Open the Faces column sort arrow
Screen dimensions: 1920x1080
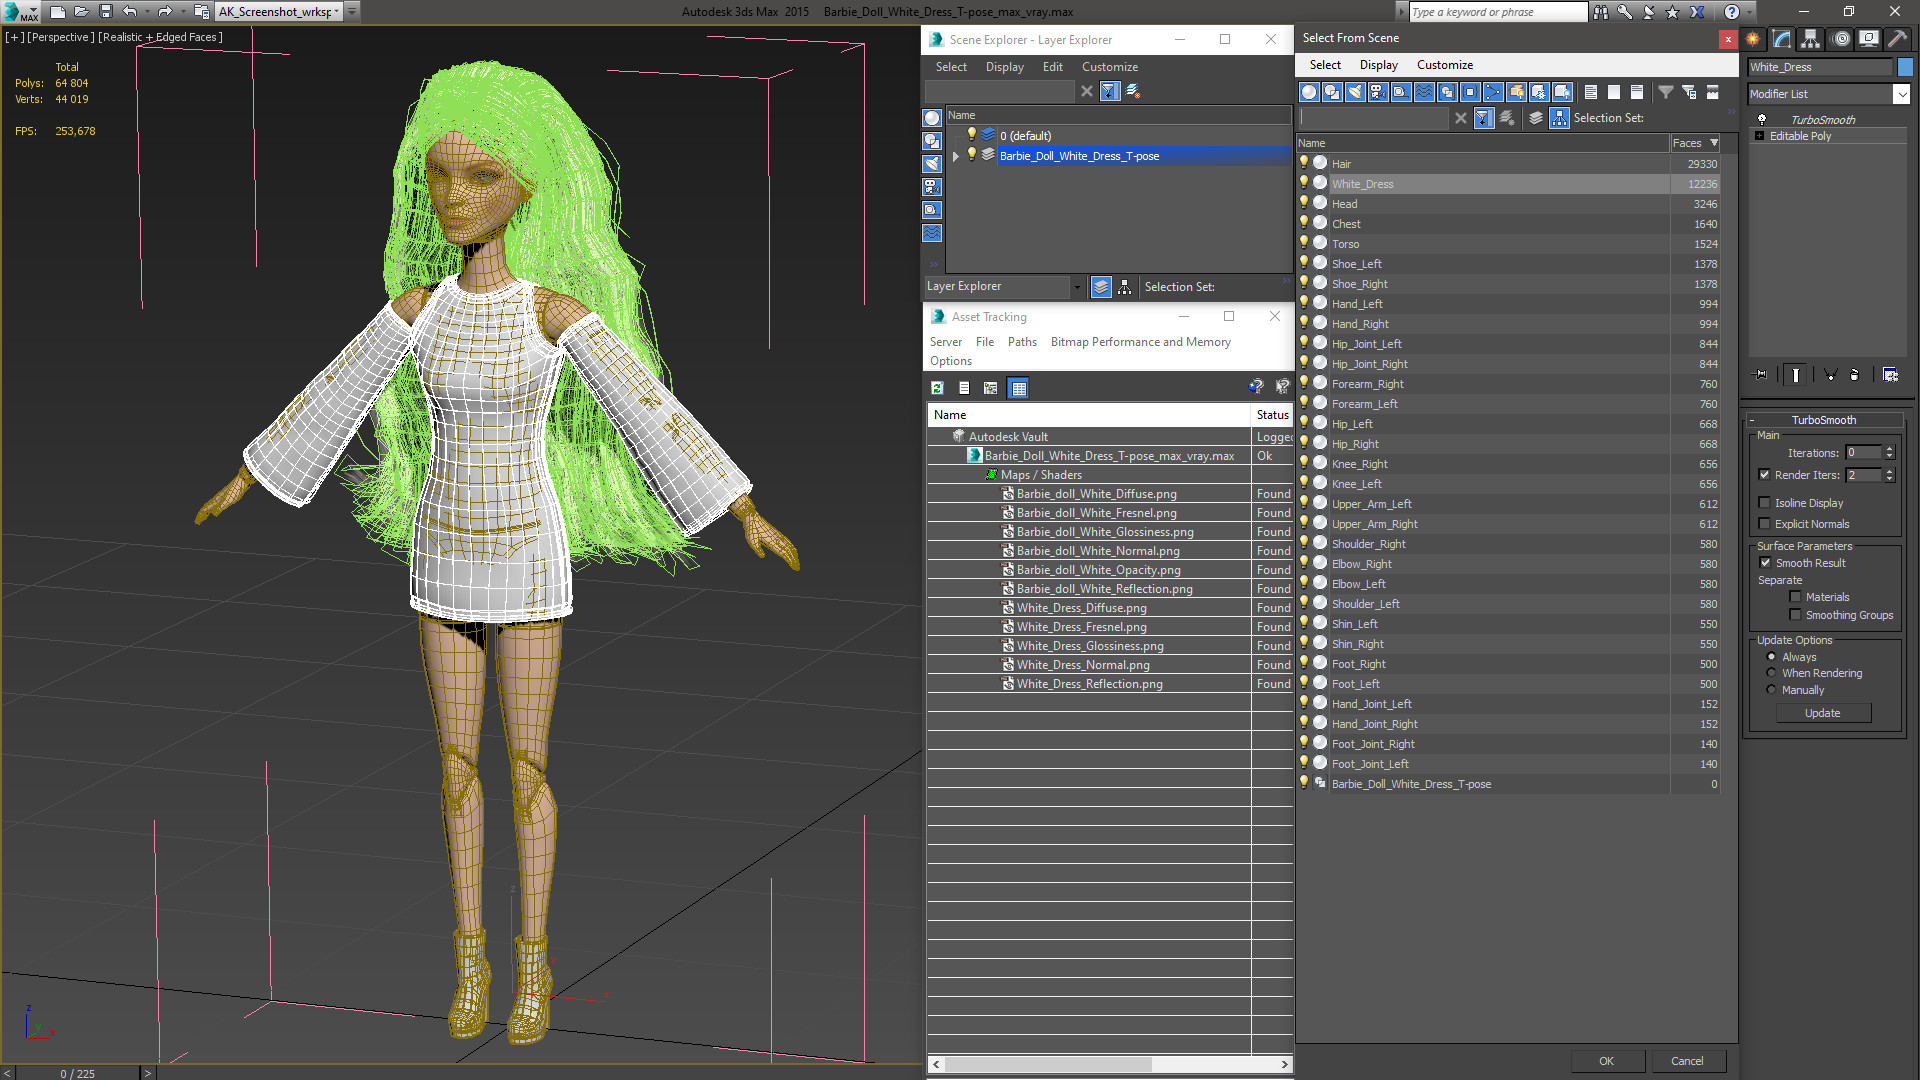1714,143
